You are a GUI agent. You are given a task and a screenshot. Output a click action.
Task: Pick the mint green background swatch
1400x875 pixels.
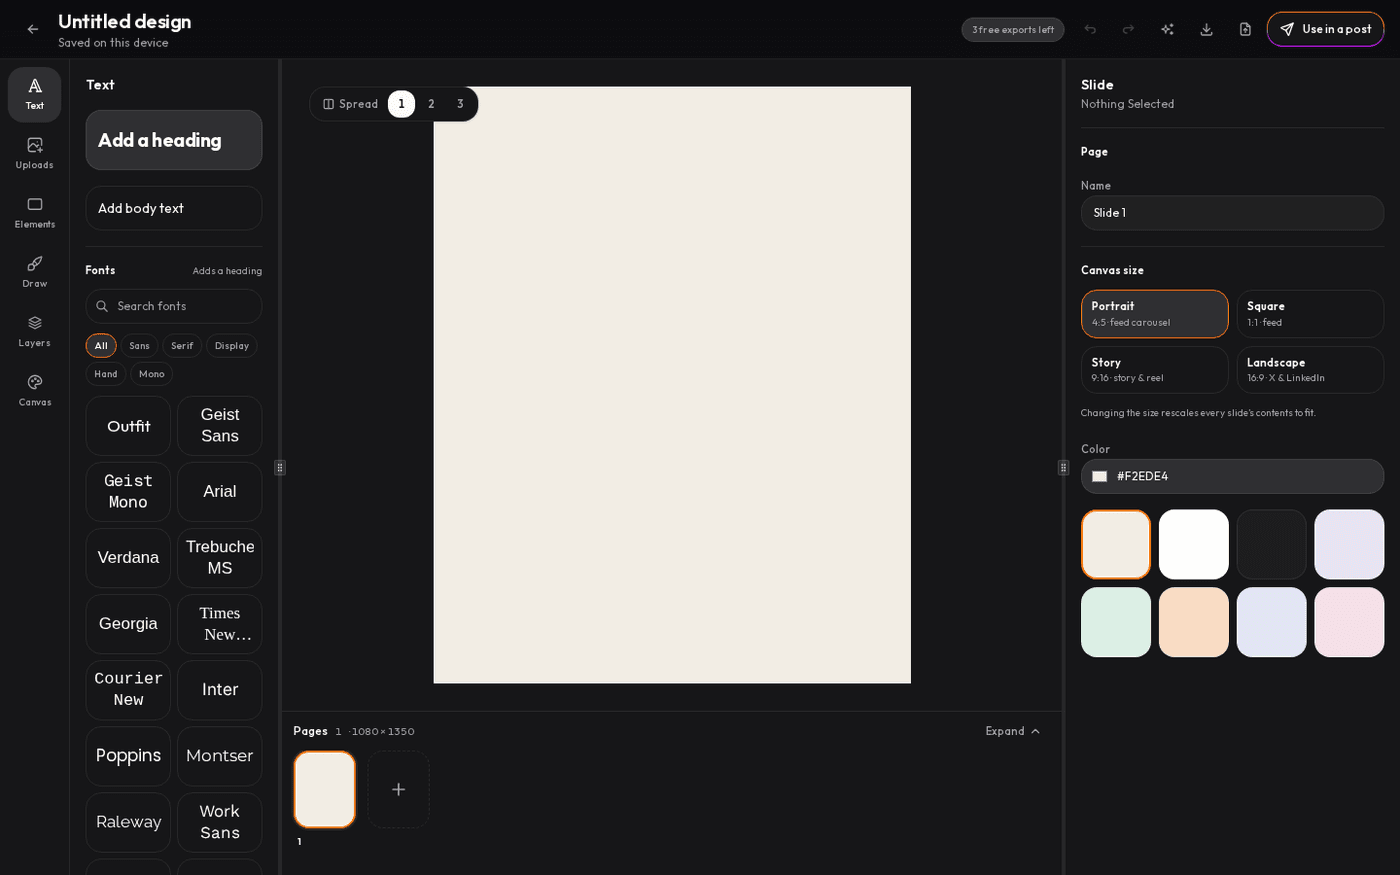click(1116, 622)
